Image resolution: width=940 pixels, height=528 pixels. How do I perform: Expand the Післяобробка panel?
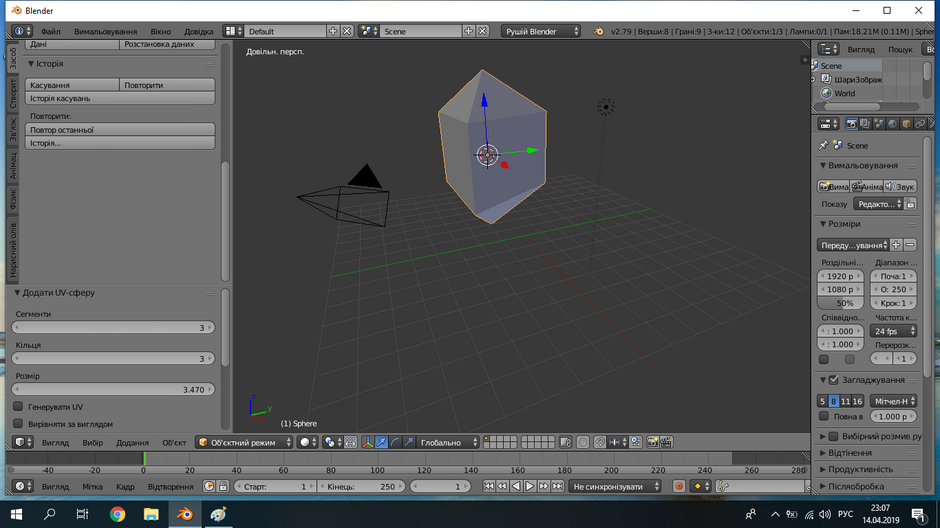pos(823,487)
